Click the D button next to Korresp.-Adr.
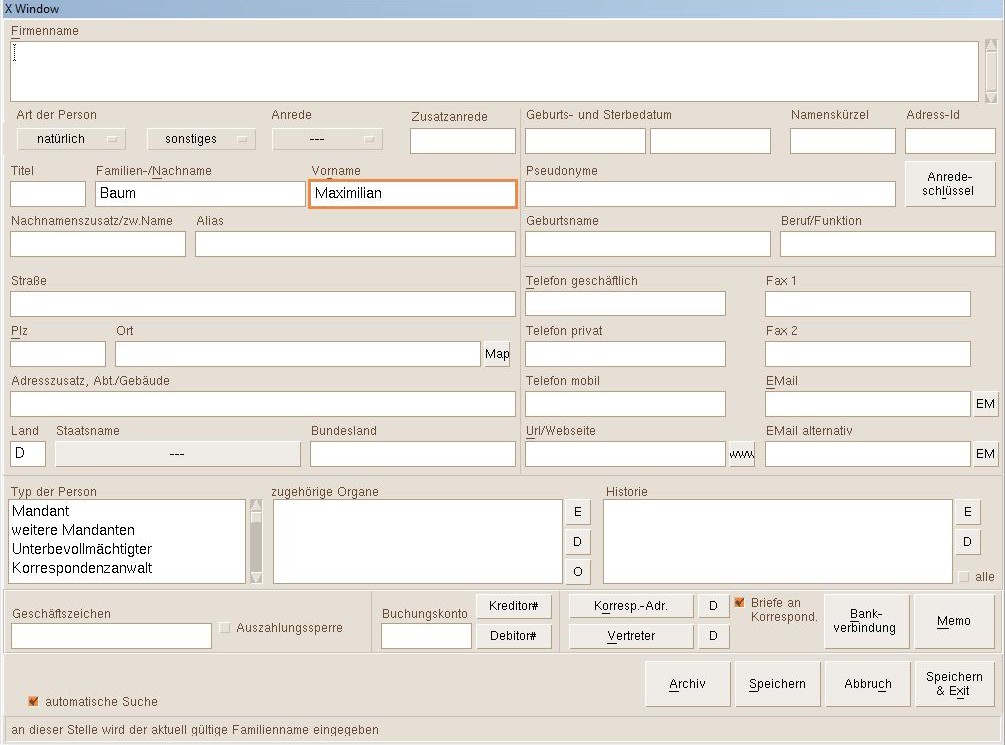This screenshot has height=745, width=1005. 713,606
